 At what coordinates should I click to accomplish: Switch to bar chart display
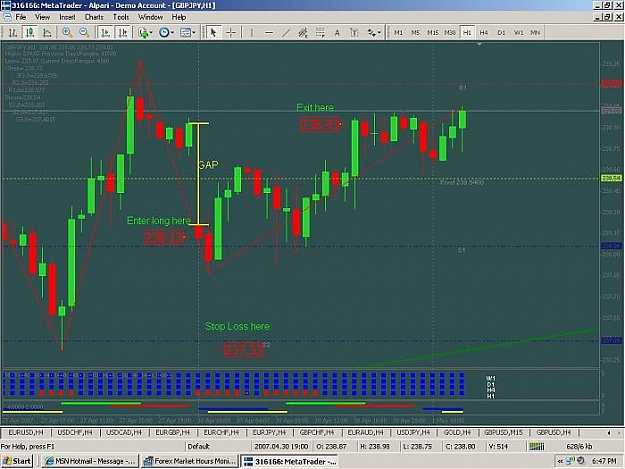[12, 33]
